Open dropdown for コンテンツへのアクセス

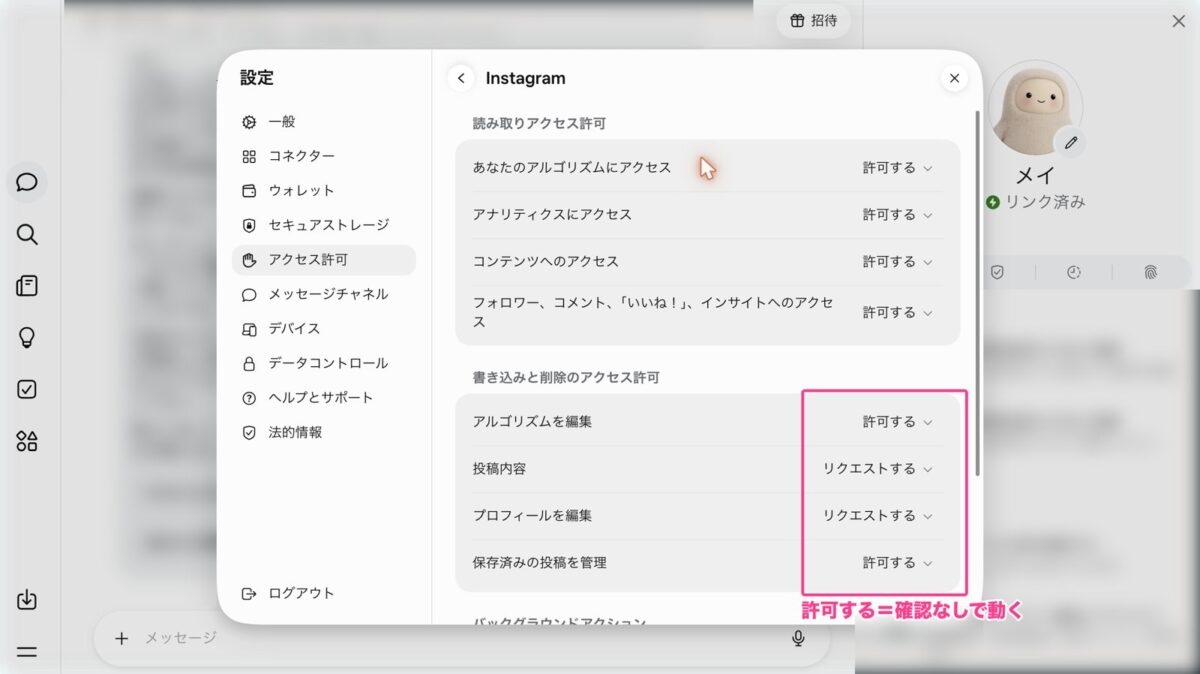[x=898, y=262]
